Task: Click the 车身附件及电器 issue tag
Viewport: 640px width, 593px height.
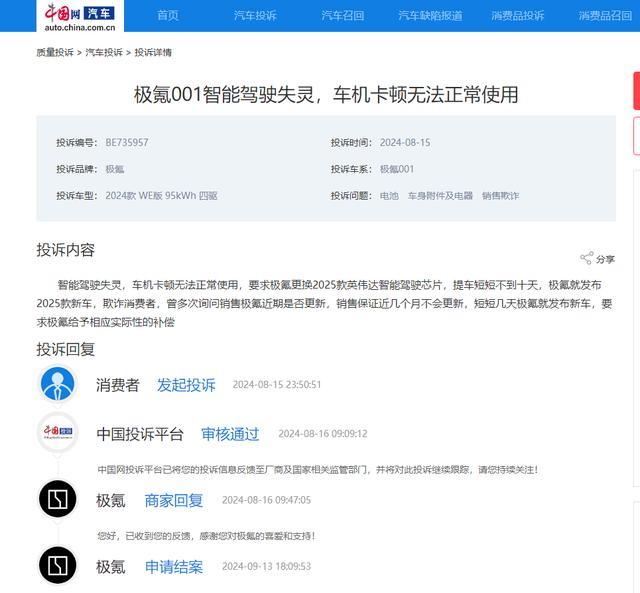Action: pos(440,196)
